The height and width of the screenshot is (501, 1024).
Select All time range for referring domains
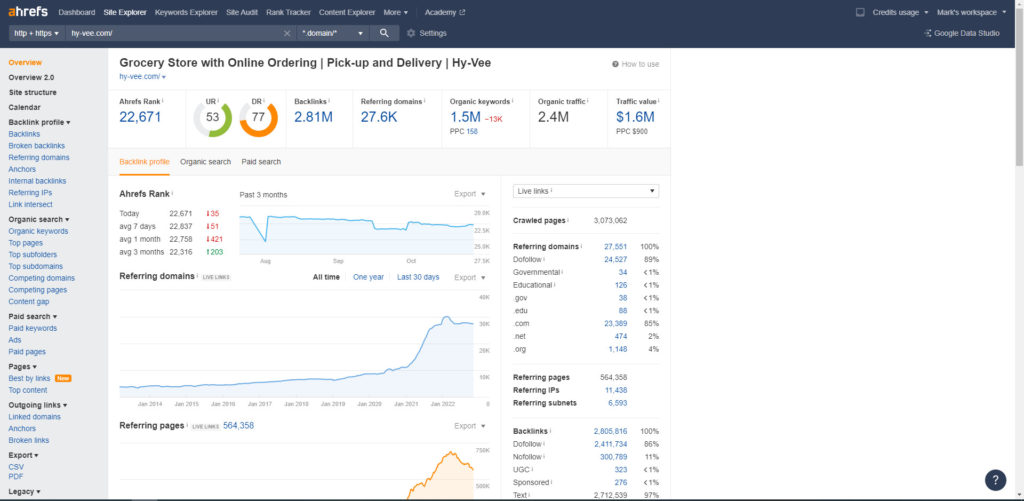pos(326,278)
